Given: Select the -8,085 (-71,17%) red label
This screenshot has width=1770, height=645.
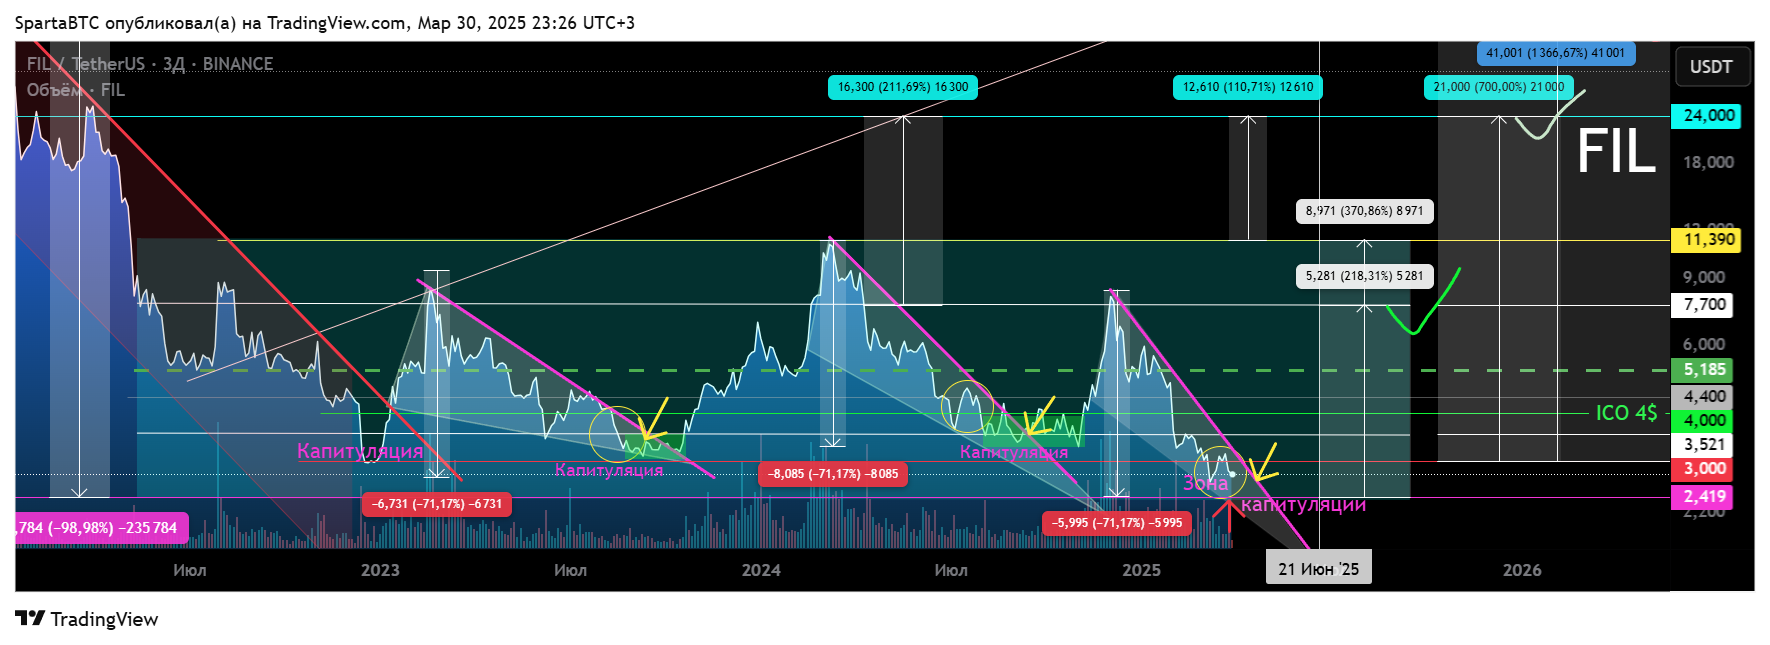Looking at the screenshot, I should click(x=833, y=474).
